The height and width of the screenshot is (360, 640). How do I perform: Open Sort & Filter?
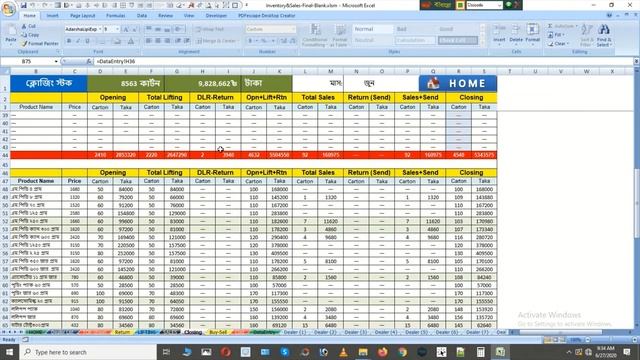587,35
